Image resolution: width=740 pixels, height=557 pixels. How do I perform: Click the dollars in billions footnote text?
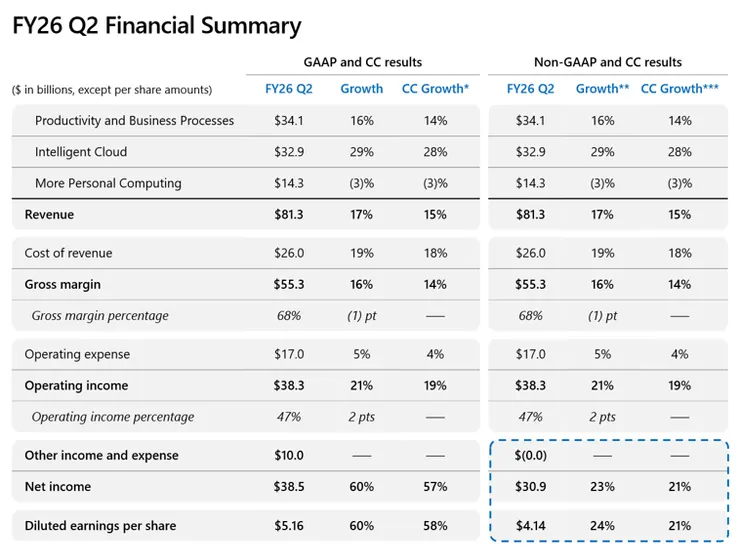[112, 90]
